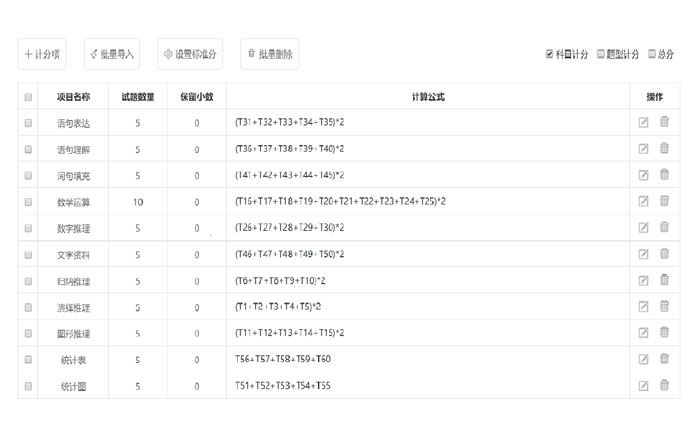Check the 总分 checkbox
Image resolution: width=700 pixels, height=445 pixels.
click(x=652, y=54)
